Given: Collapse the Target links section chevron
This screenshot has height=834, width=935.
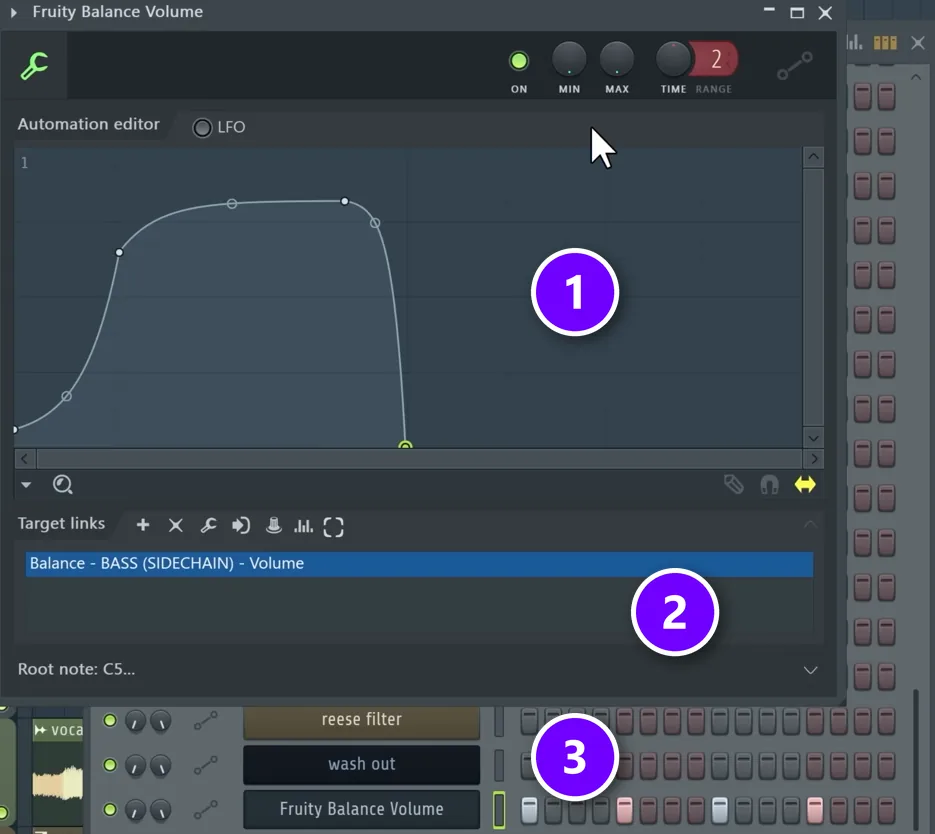Looking at the screenshot, I should click(810, 524).
